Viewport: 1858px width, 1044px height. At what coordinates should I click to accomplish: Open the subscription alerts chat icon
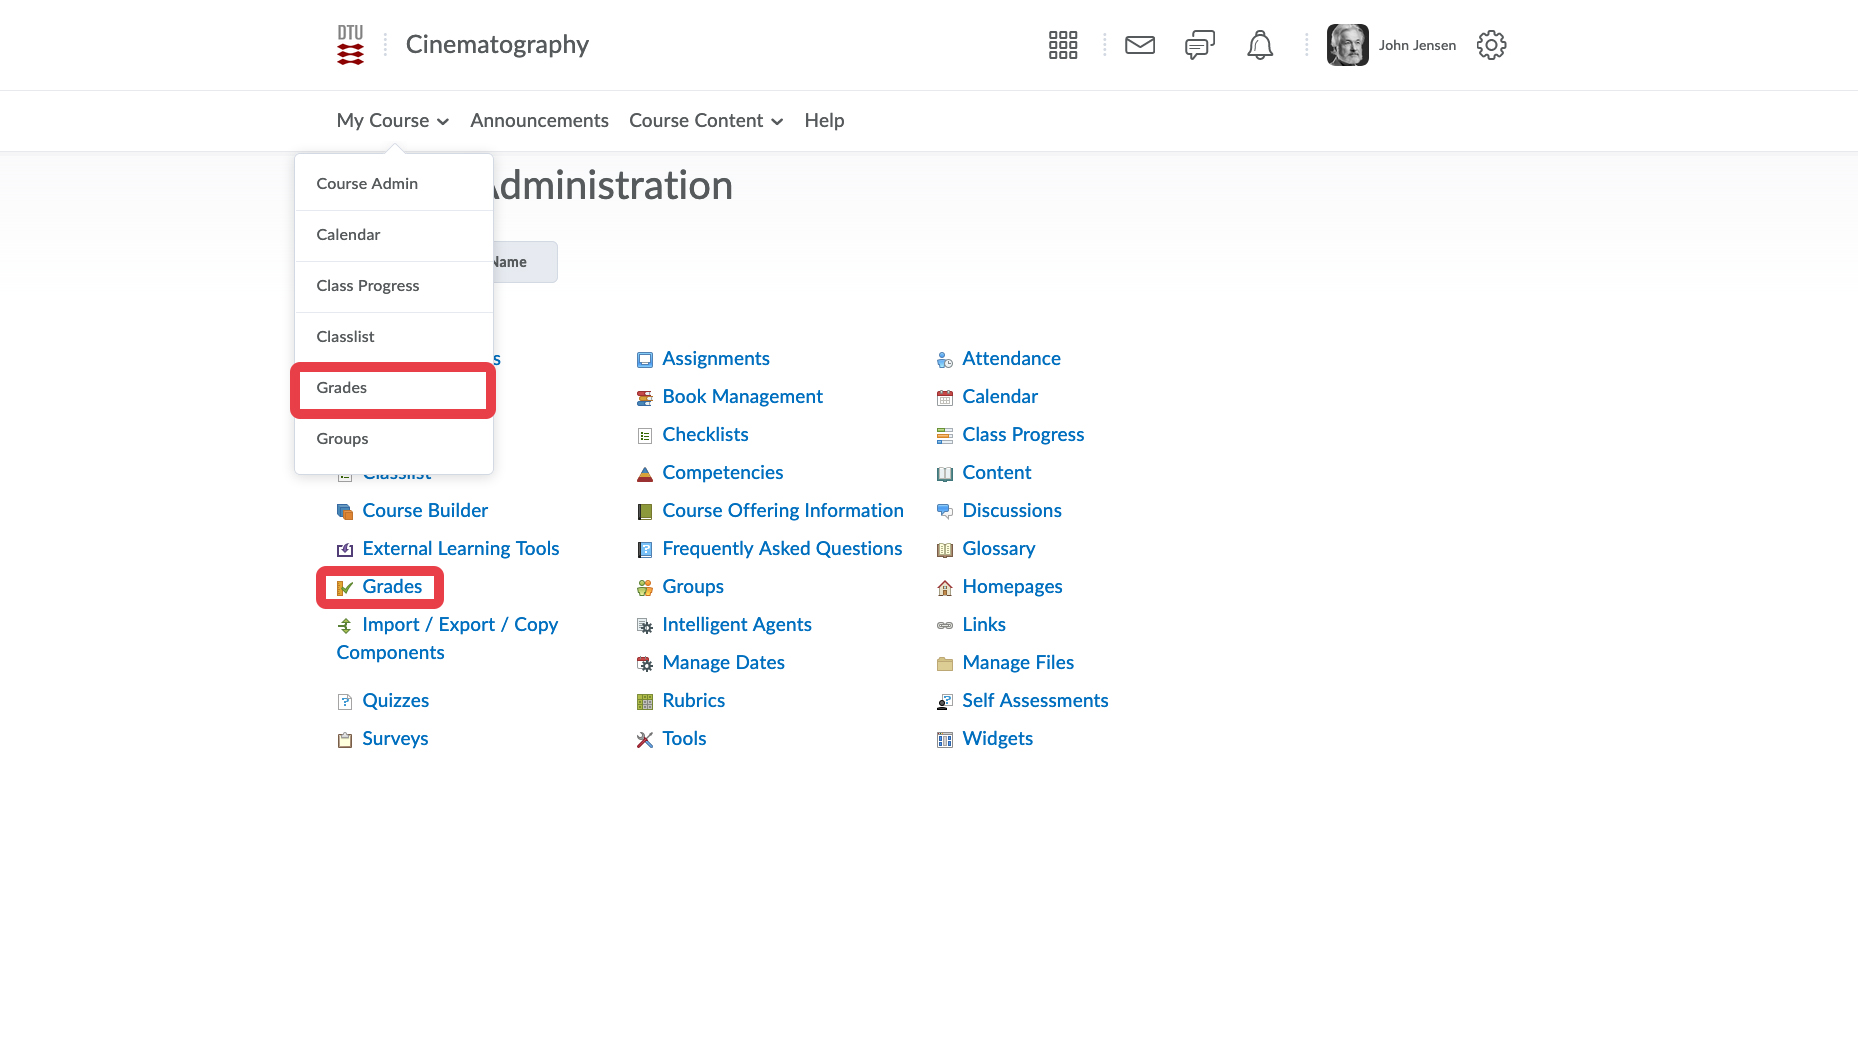(1199, 45)
